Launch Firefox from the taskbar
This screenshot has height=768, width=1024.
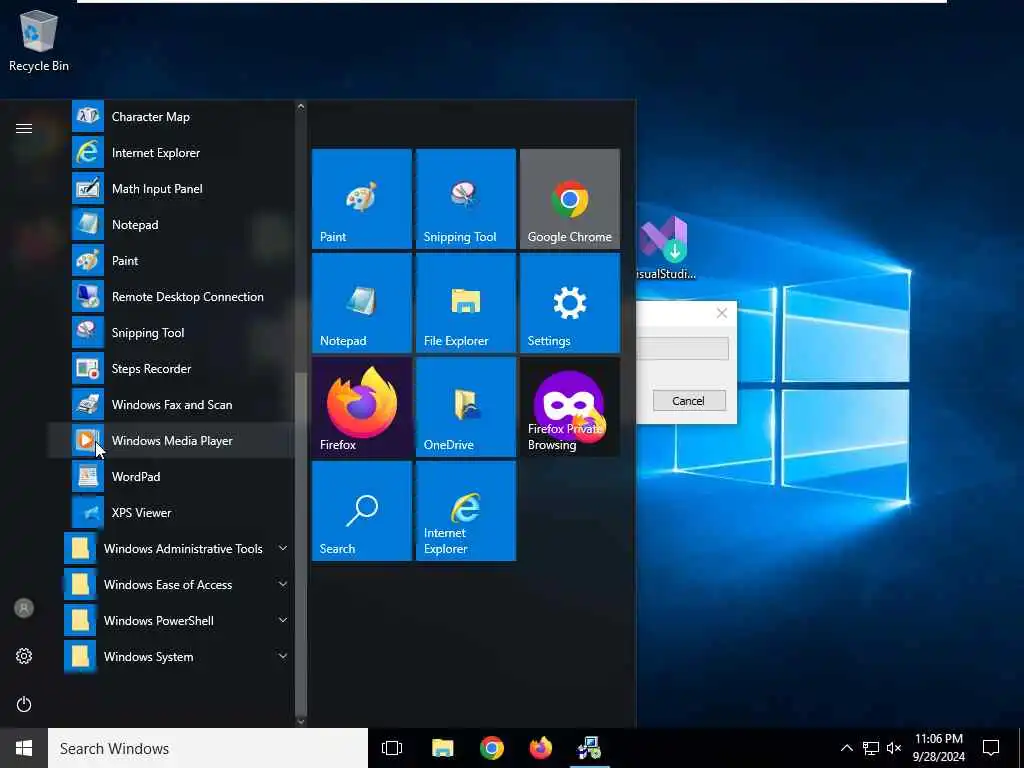click(540, 748)
